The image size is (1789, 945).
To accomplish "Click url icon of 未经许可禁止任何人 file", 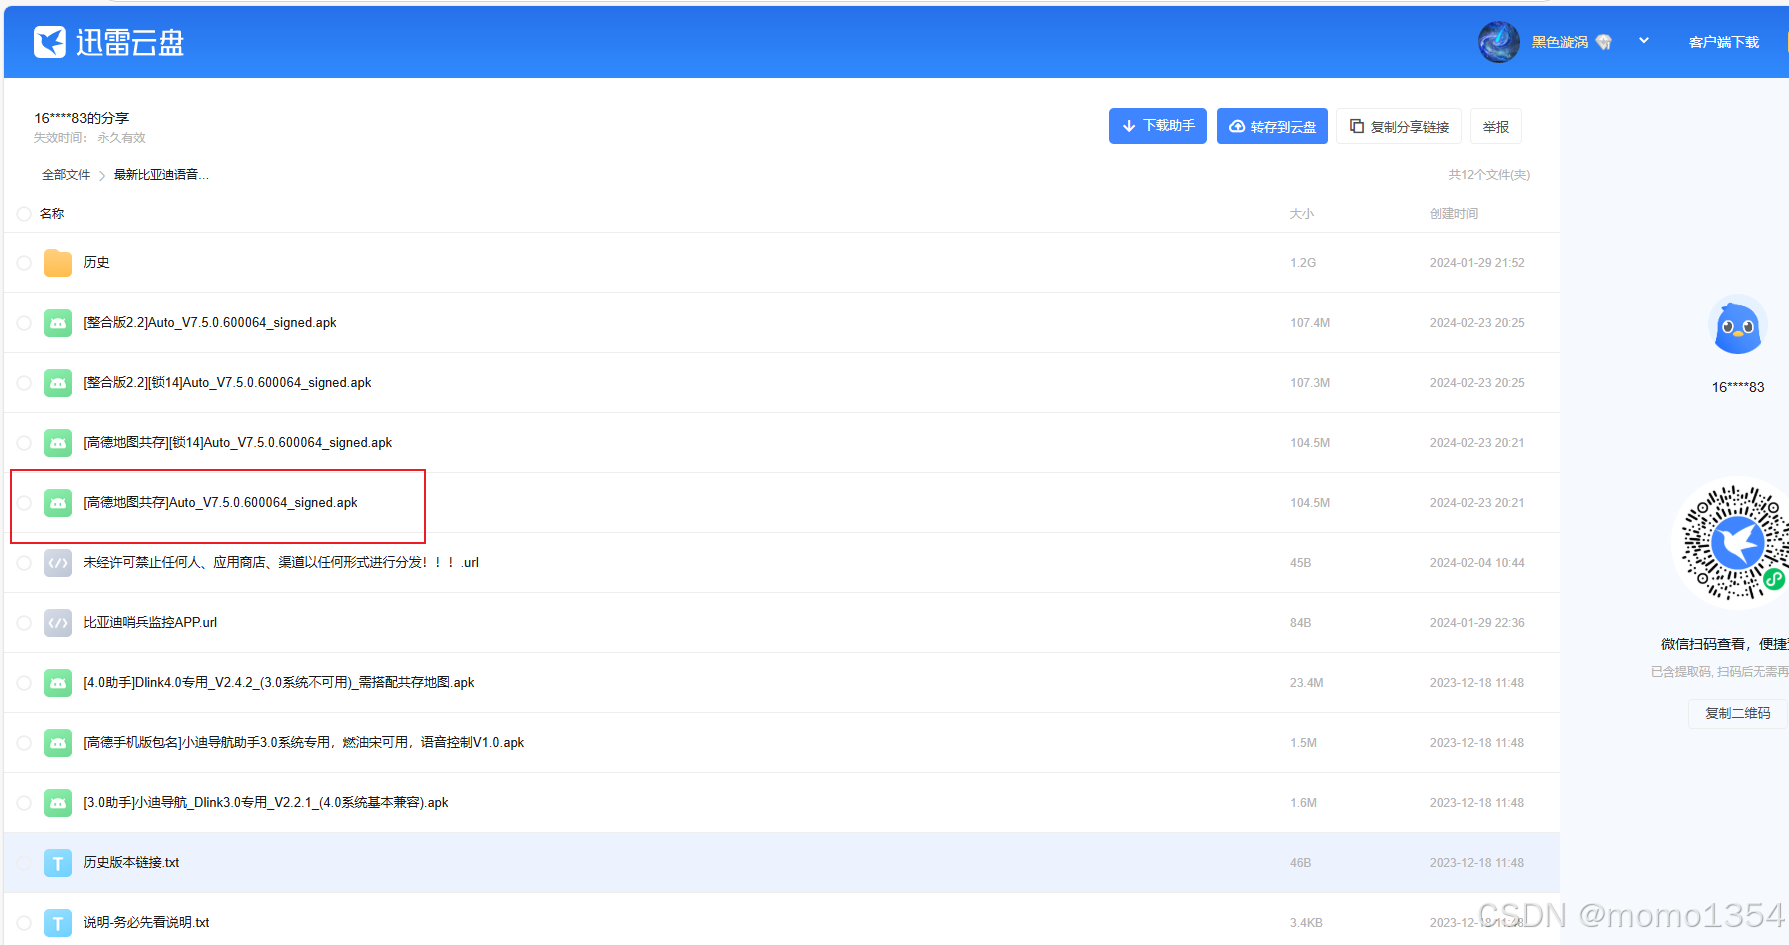I will pyautogui.click(x=58, y=563).
